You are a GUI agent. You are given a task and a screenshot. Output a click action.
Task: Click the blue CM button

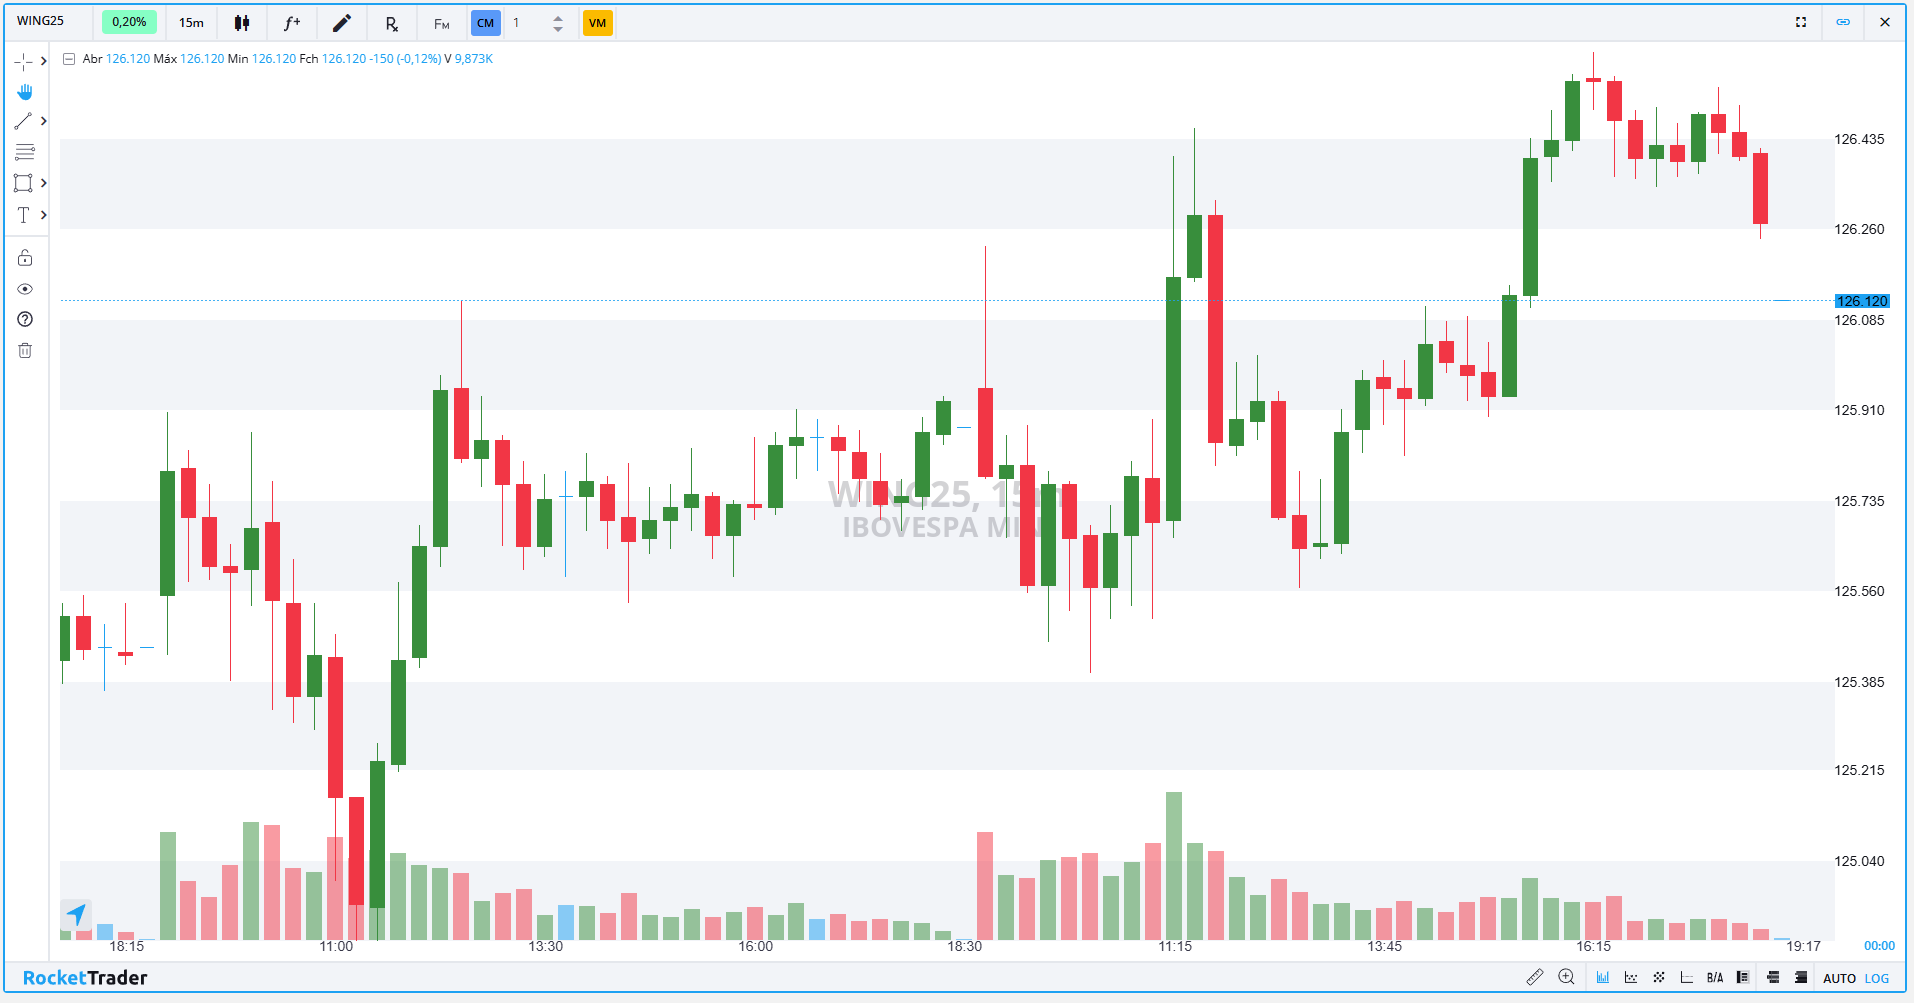click(485, 23)
